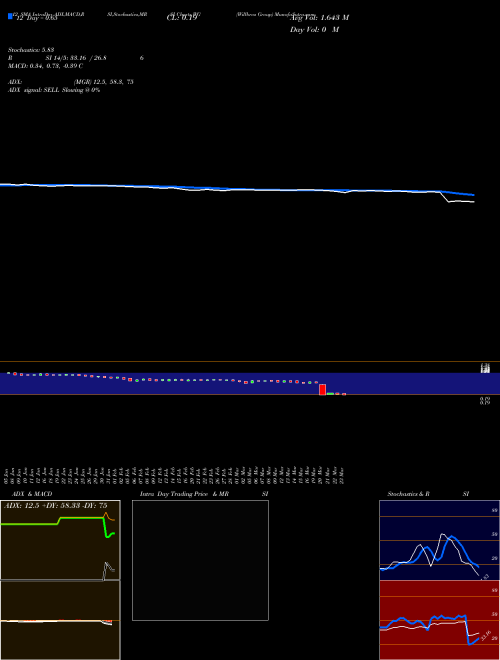
Task: Click the blue 12-day SMA legend square
Action: point(10,16)
